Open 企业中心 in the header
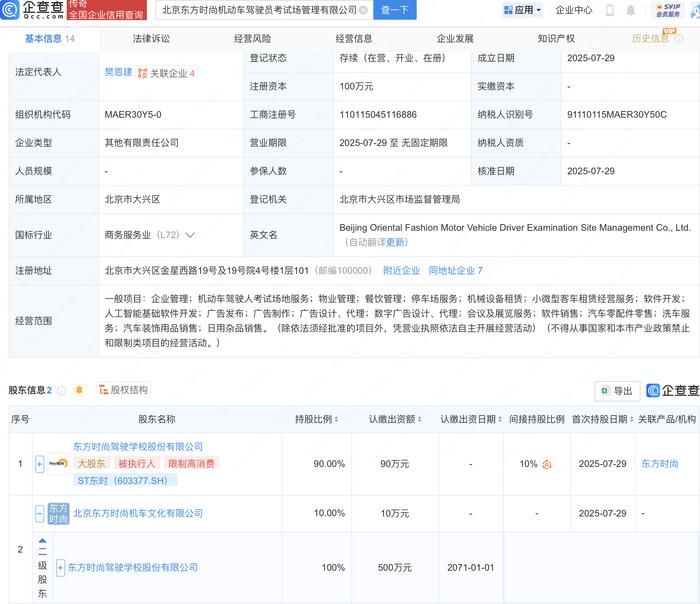The width and height of the screenshot is (700, 604). point(574,10)
